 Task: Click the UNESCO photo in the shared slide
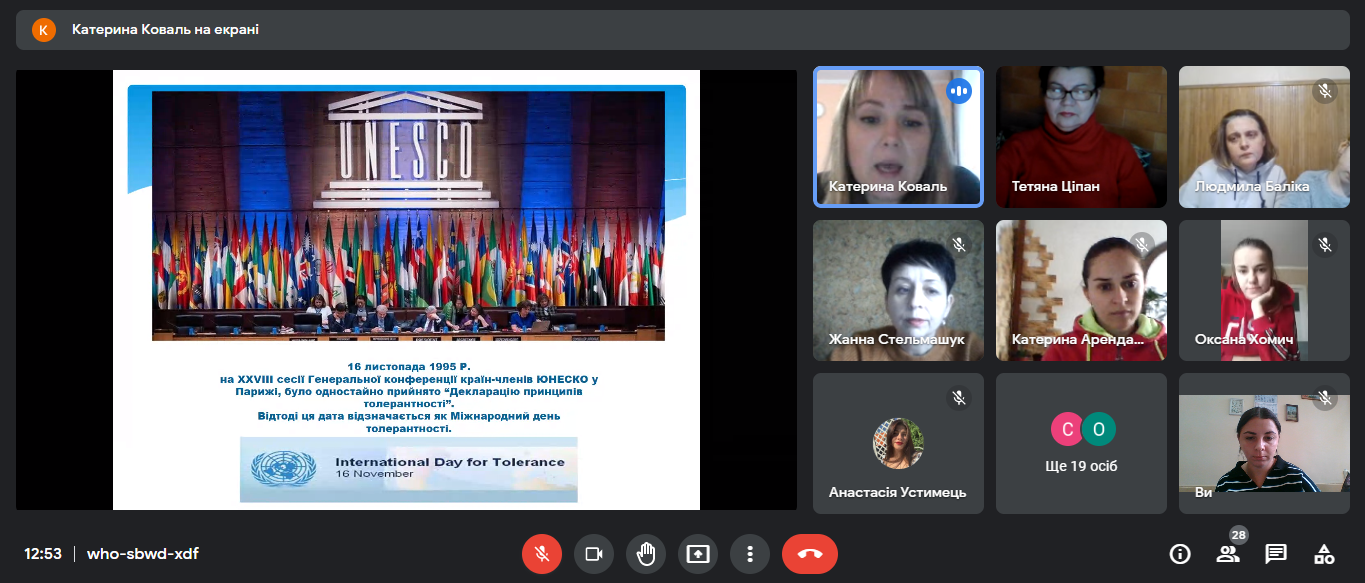pos(408,216)
